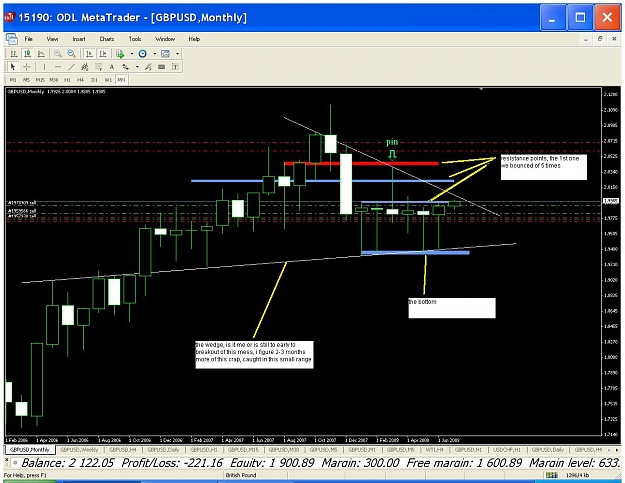This screenshot has height=483, width=625.
Task: Switch chart to bar chart style
Action: pos(14,53)
